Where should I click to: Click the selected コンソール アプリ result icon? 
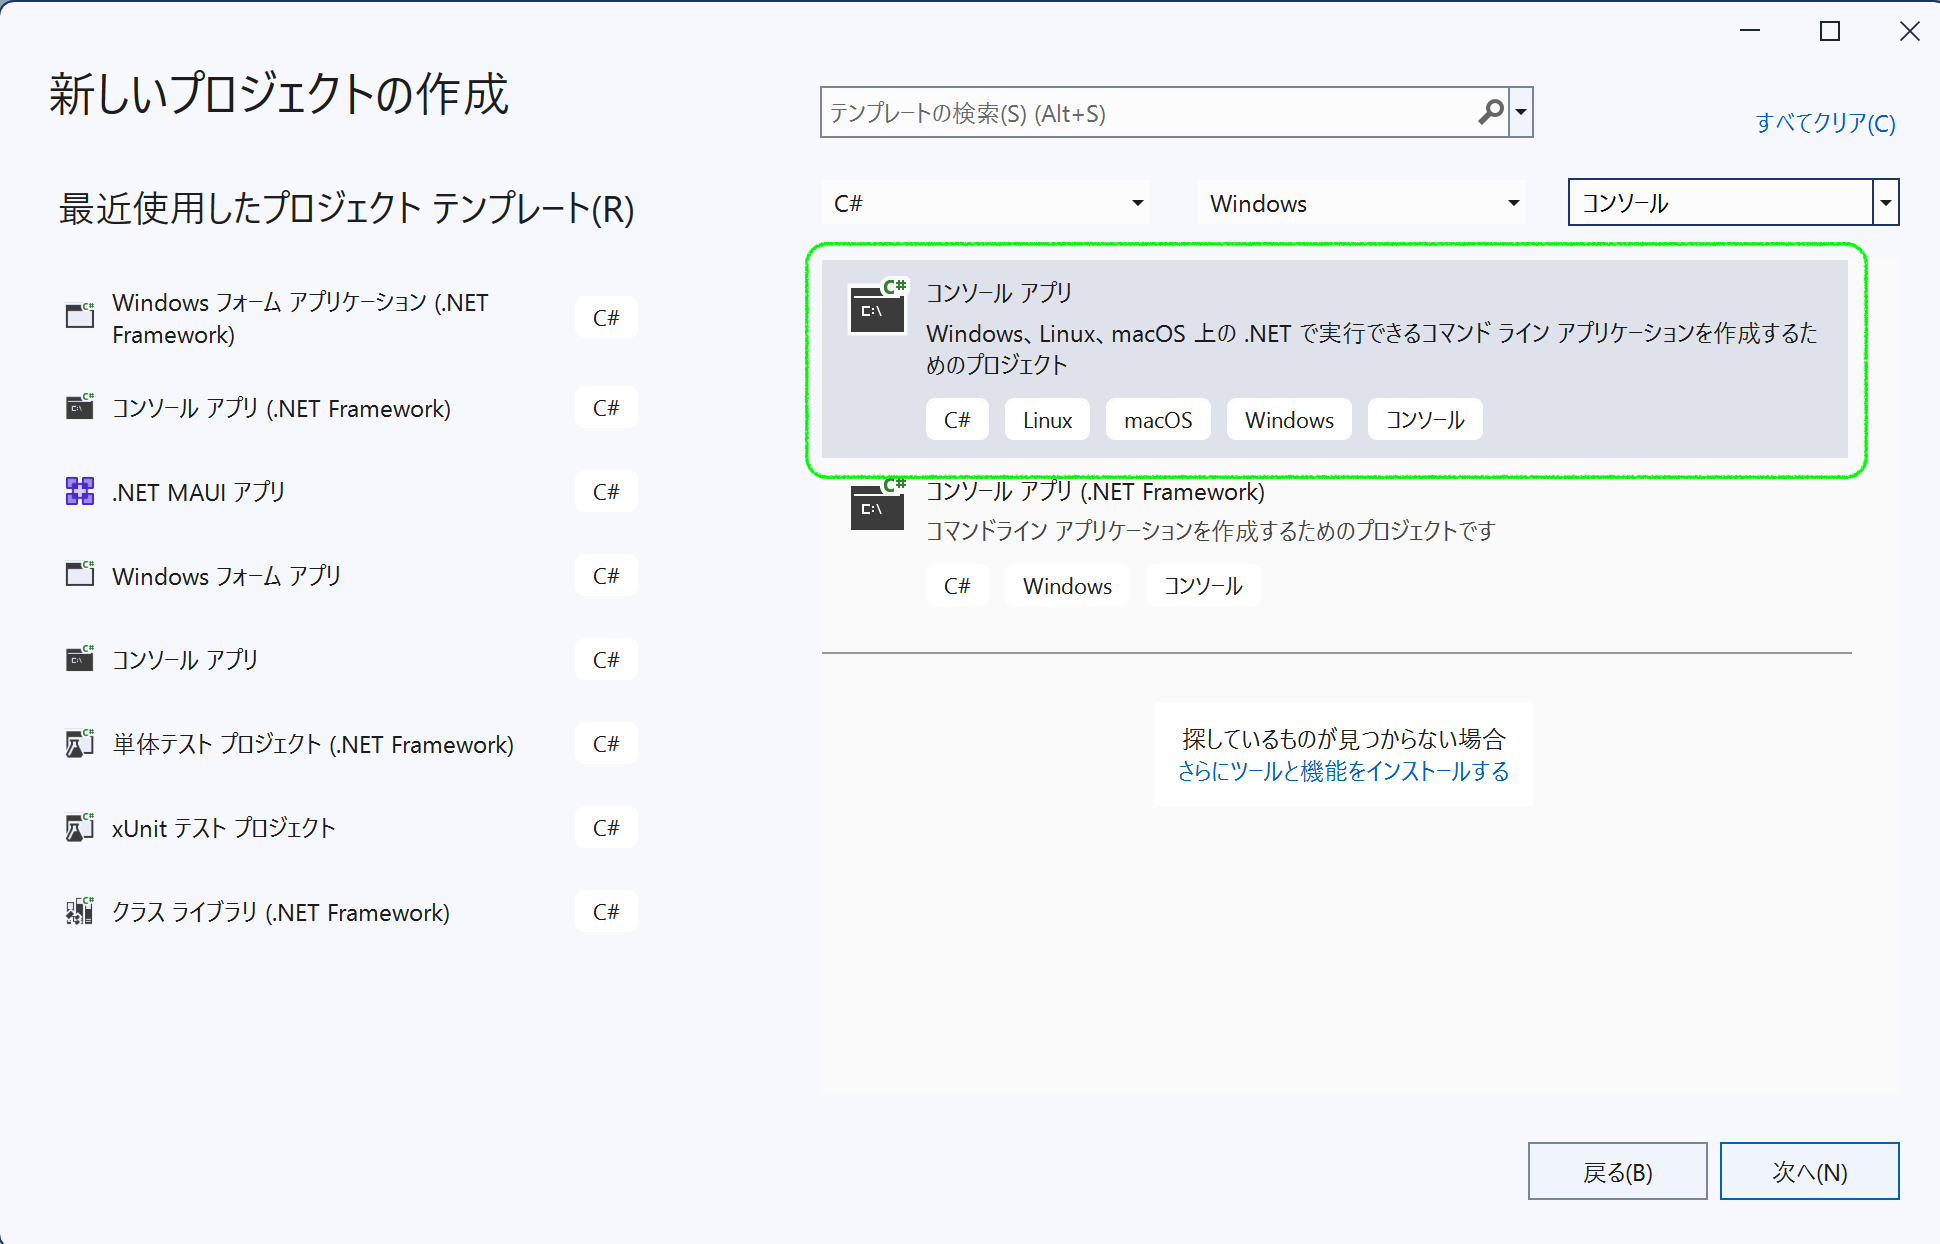[x=878, y=307]
